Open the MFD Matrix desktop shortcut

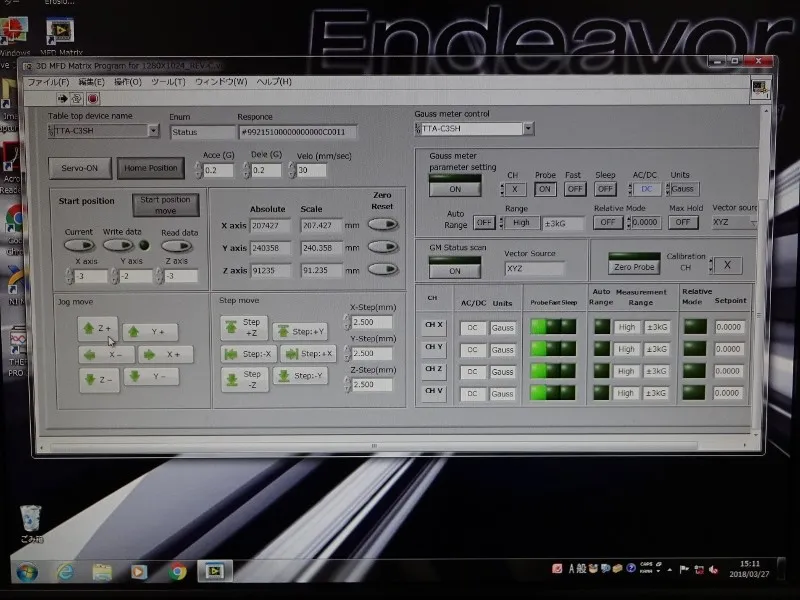pyautogui.click(x=60, y=36)
